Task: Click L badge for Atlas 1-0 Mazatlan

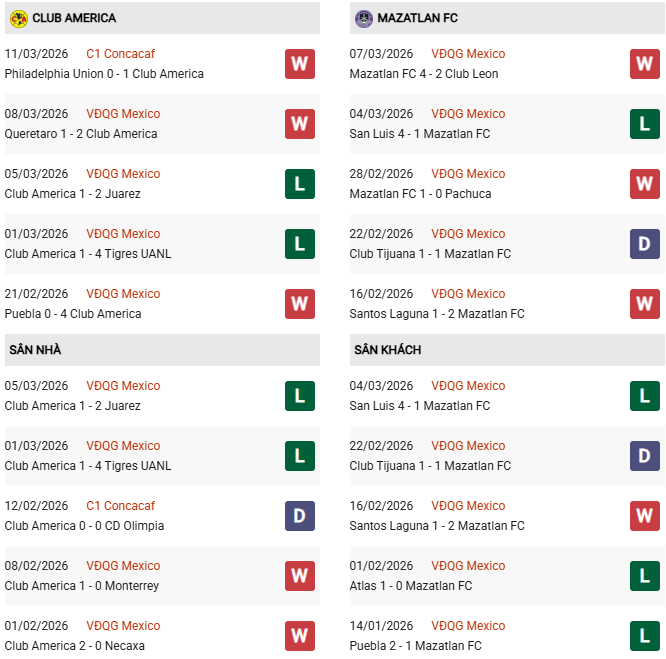Action: coord(645,576)
